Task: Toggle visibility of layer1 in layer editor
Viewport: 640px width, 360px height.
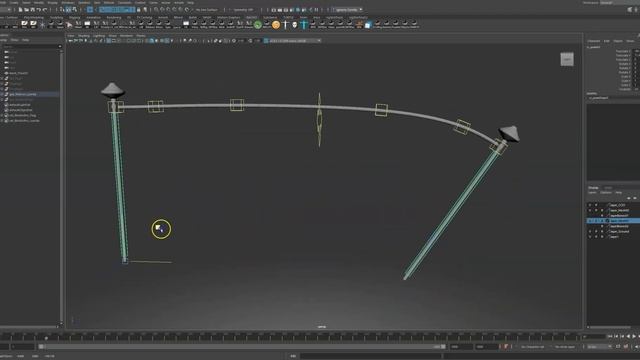Action: pos(589,237)
